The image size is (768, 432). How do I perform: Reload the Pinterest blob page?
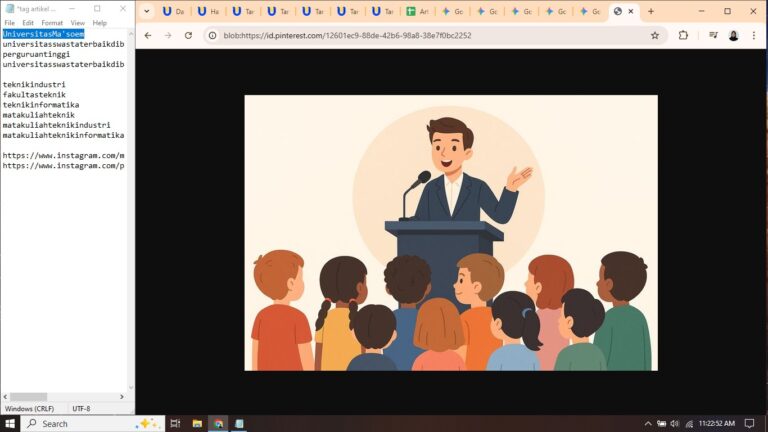coord(188,35)
